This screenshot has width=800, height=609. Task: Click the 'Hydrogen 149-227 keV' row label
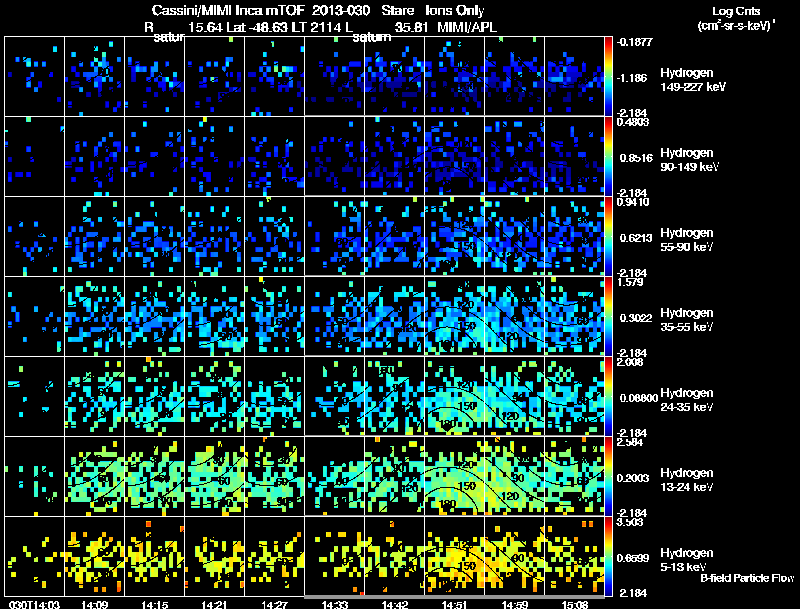[692, 80]
